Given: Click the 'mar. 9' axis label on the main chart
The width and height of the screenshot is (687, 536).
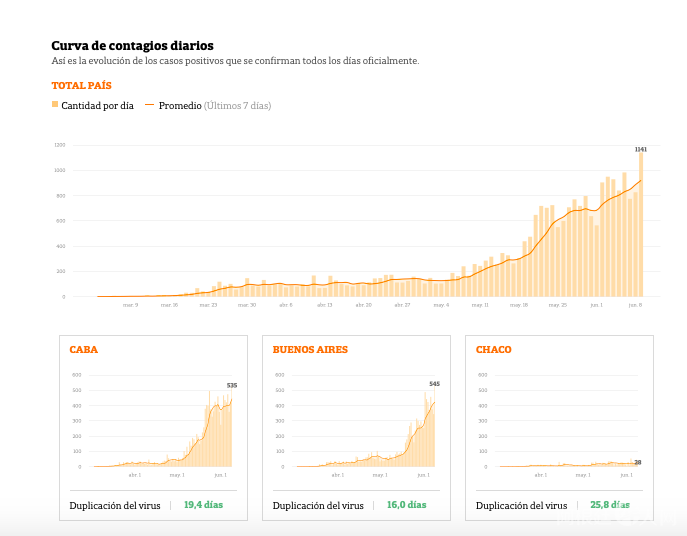Looking at the screenshot, I should [130, 305].
